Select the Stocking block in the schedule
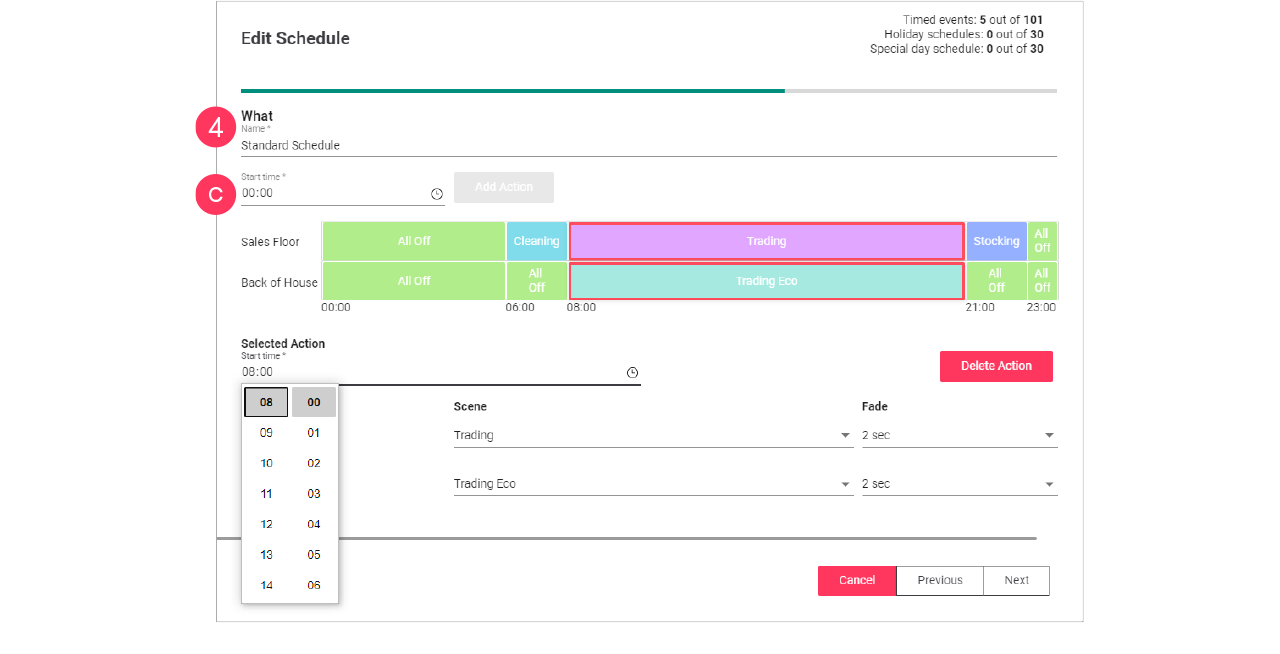The image size is (1280, 654). coord(996,241)
